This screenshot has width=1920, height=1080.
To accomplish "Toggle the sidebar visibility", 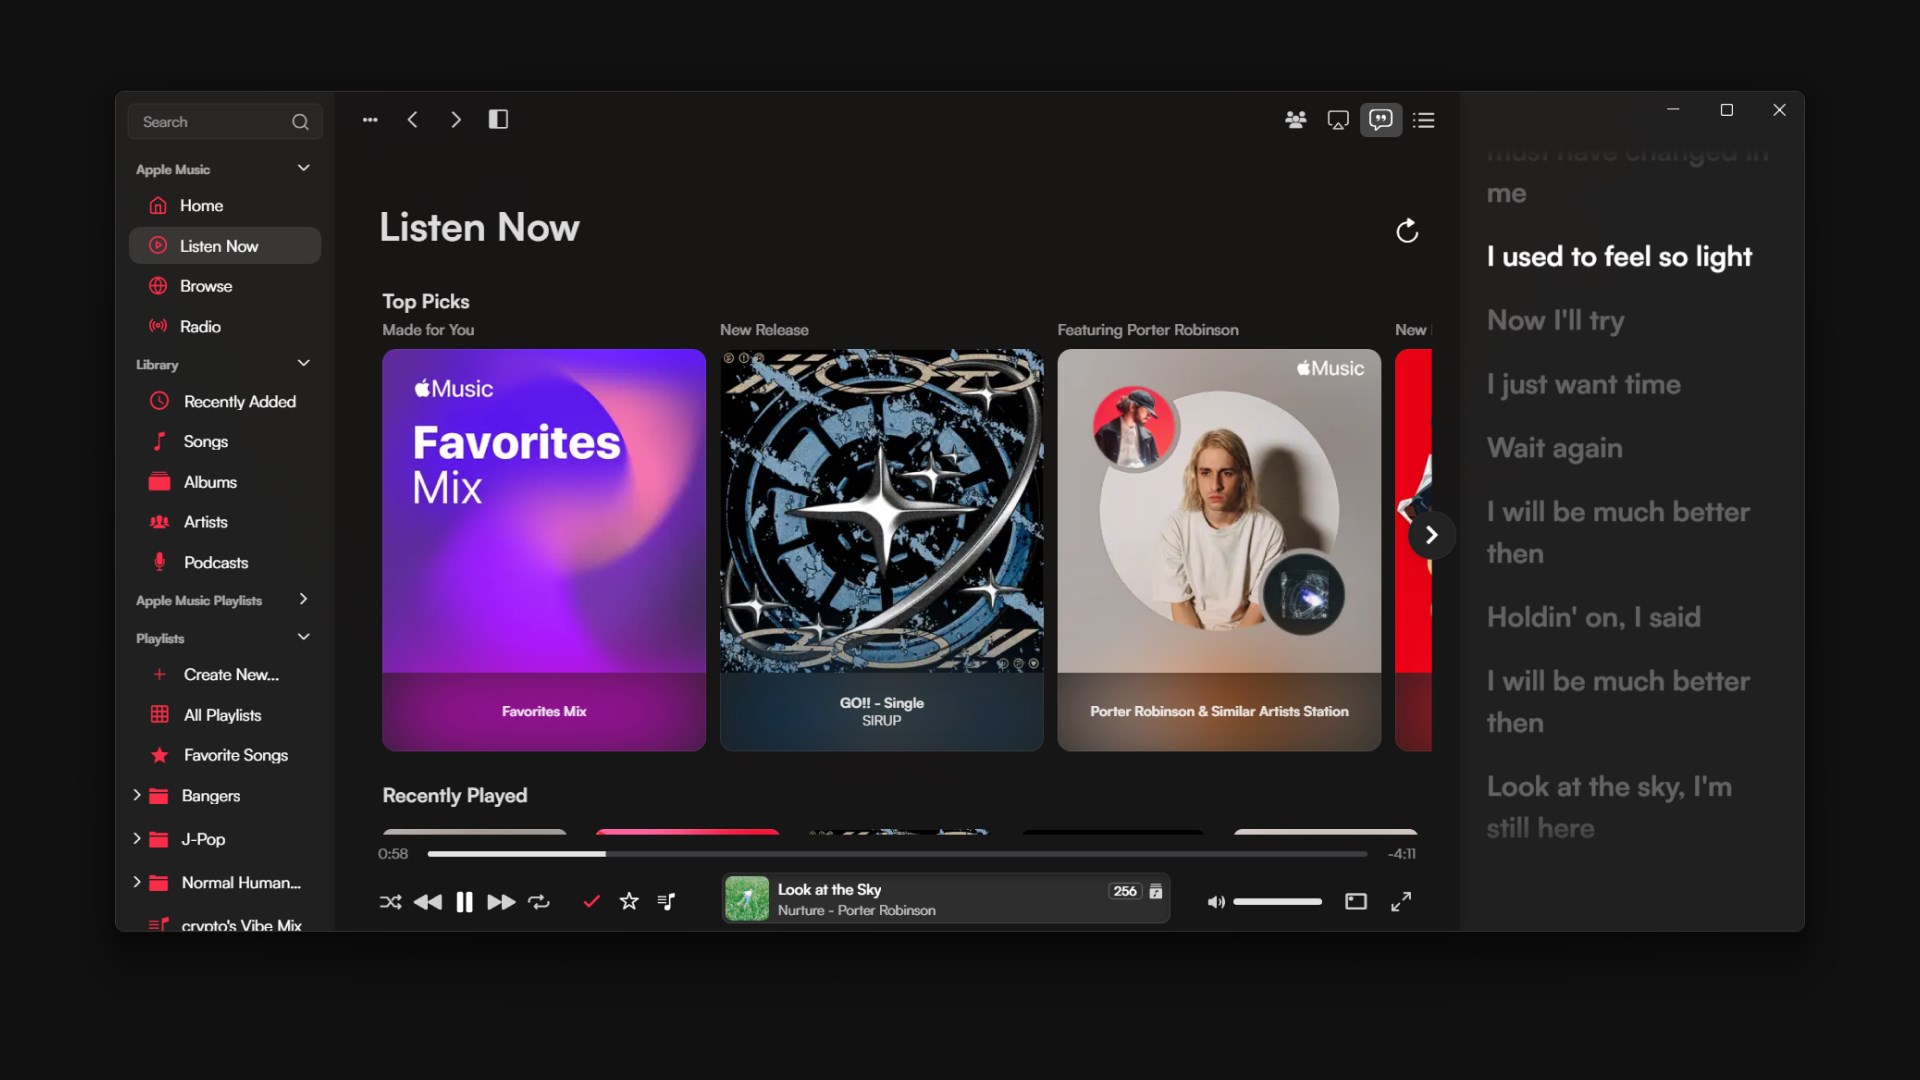I will [498, 119].
